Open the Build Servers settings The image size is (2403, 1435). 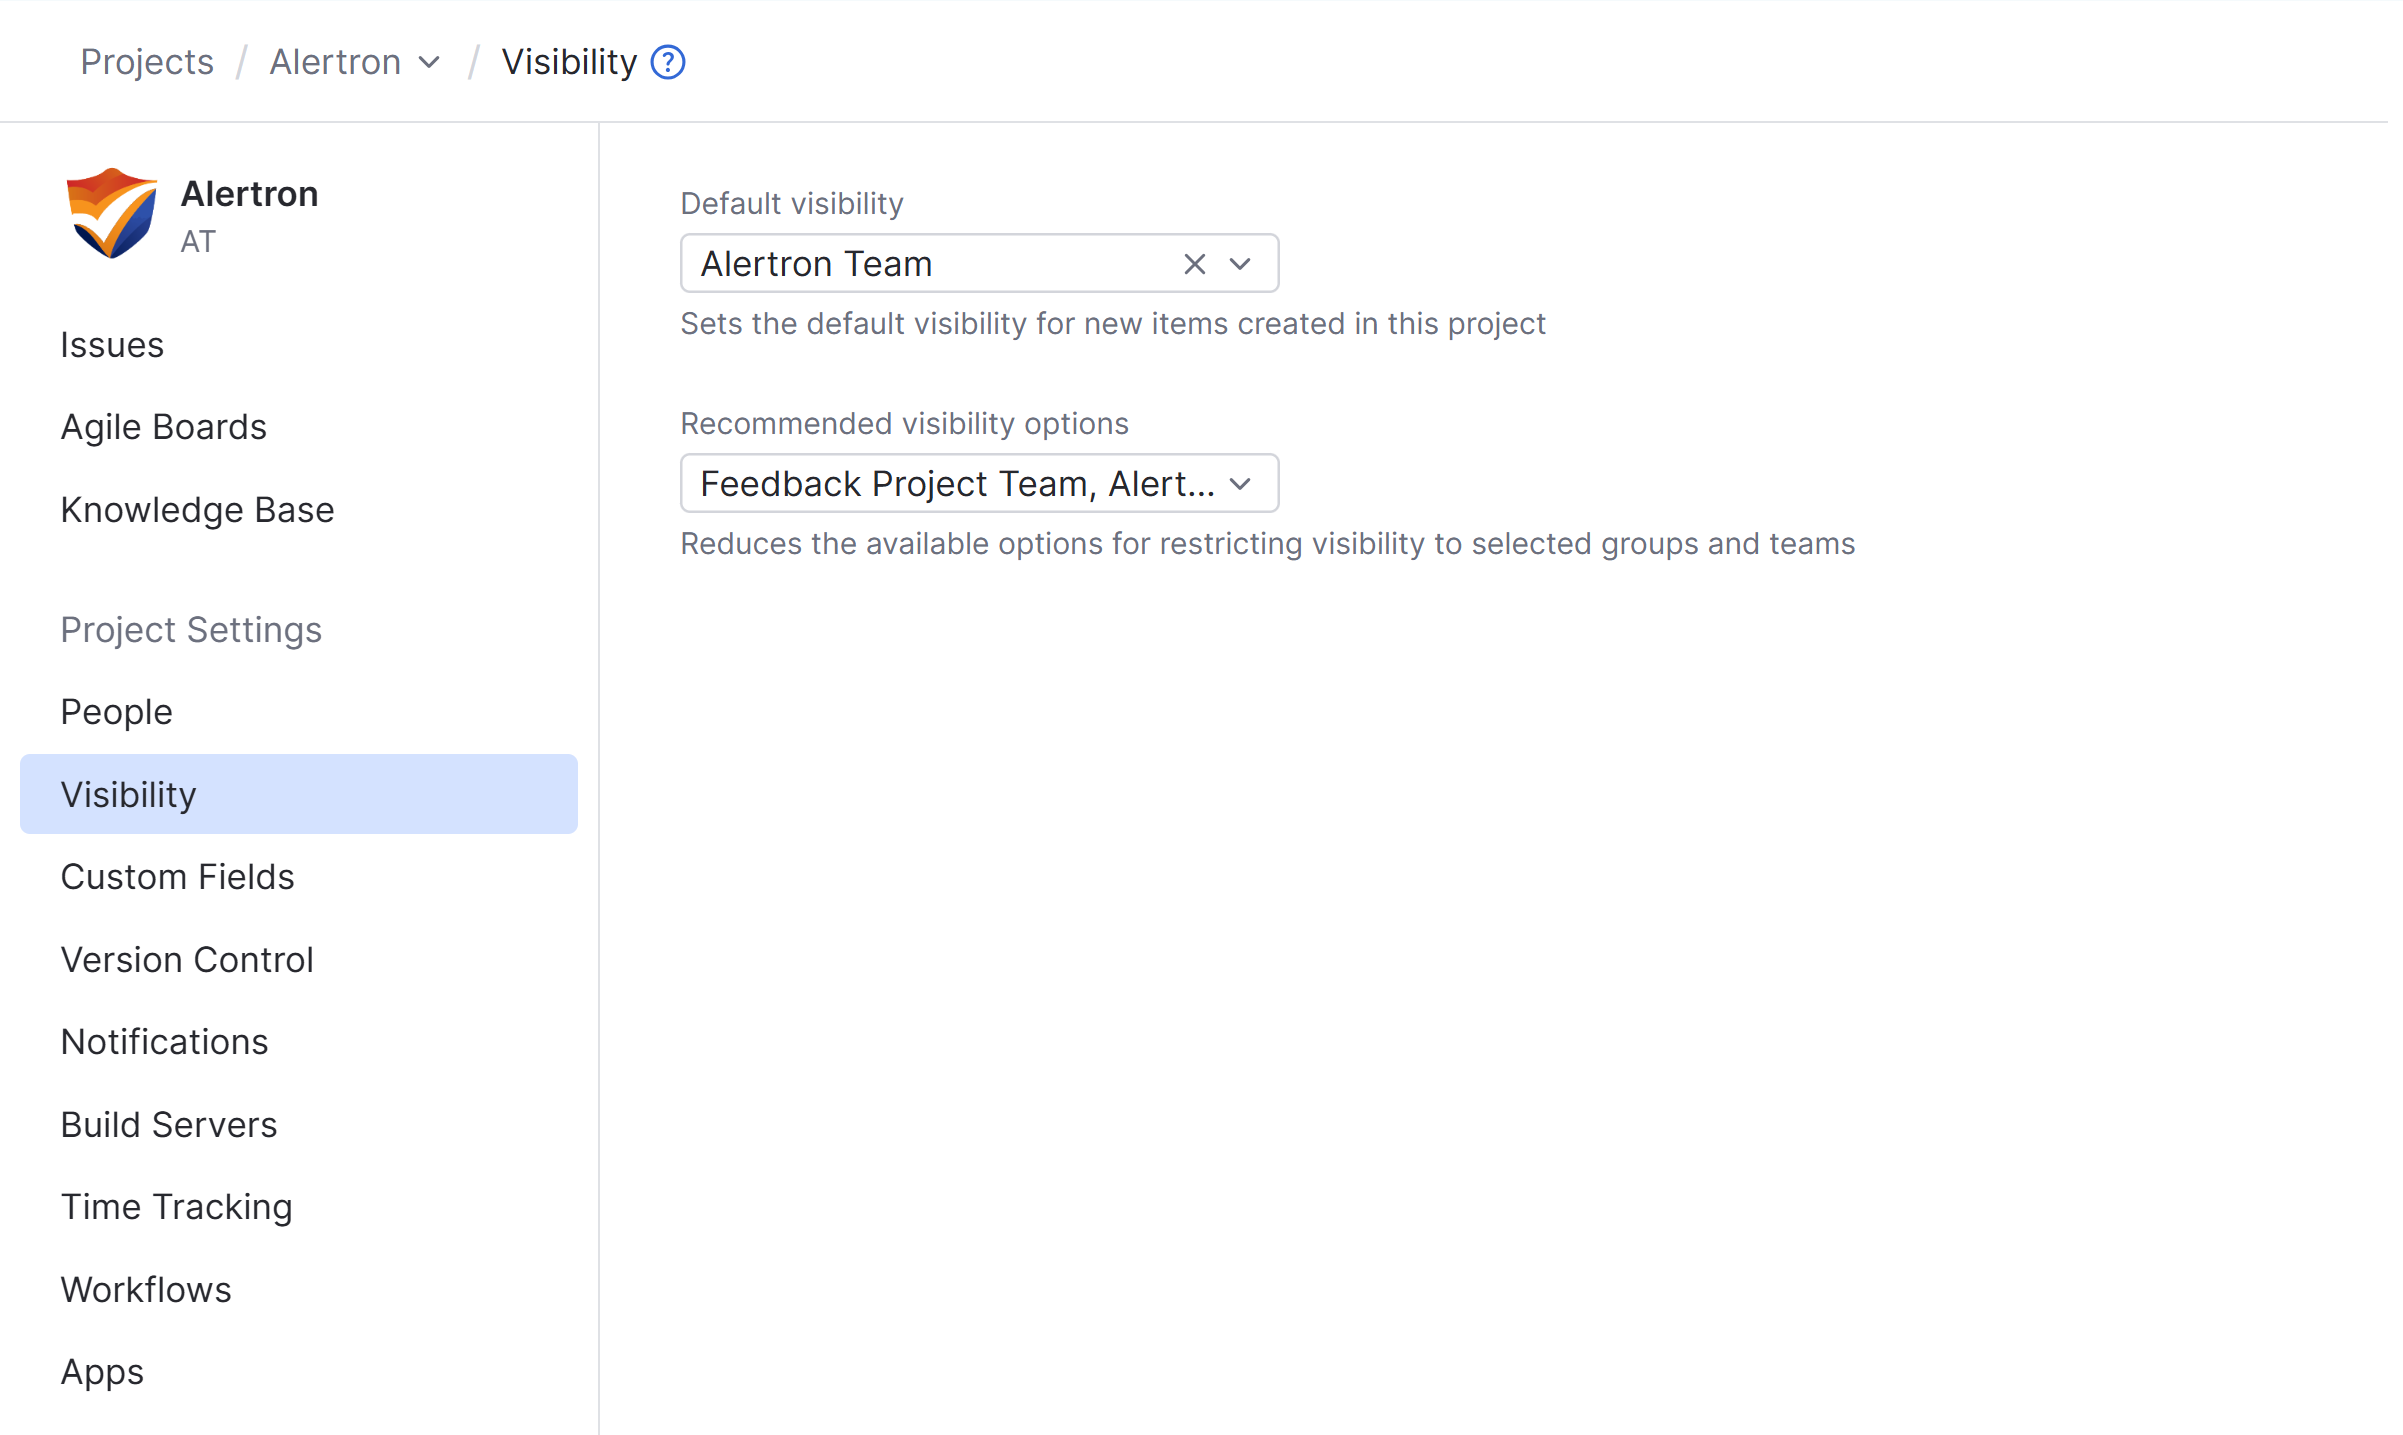click(x=169, y=1123)
